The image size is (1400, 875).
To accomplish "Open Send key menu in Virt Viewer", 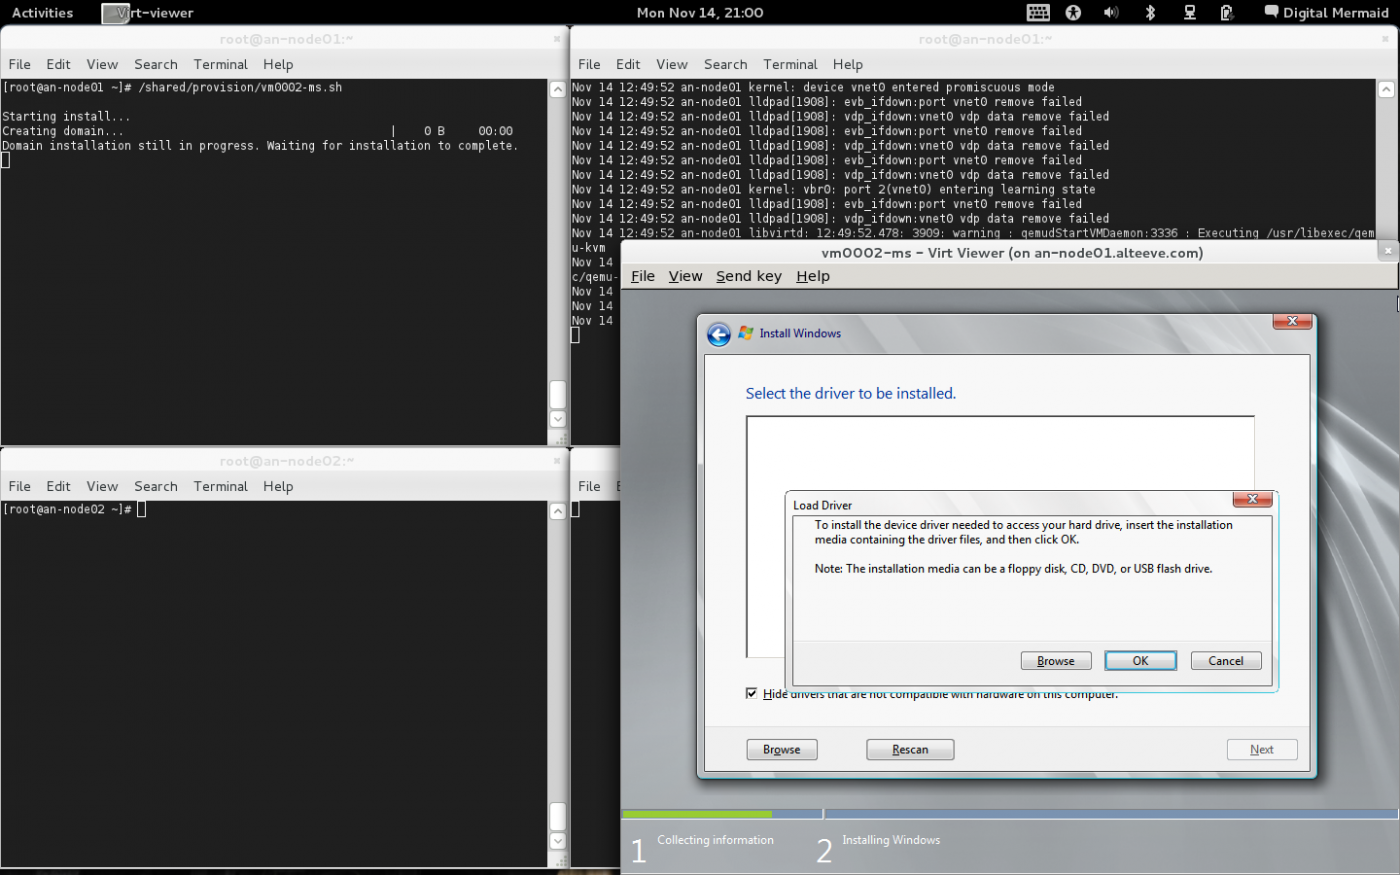I will pyautogui.click(x=748, y=276).
